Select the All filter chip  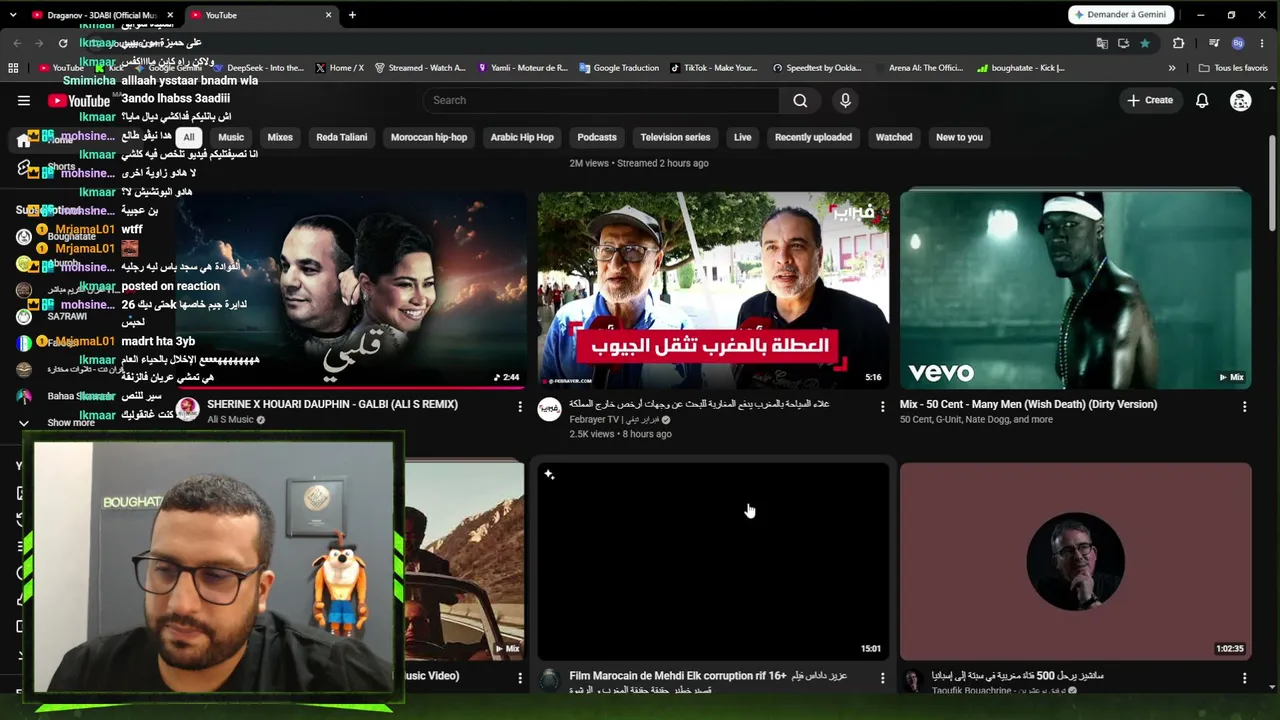[x=189, y=137]
